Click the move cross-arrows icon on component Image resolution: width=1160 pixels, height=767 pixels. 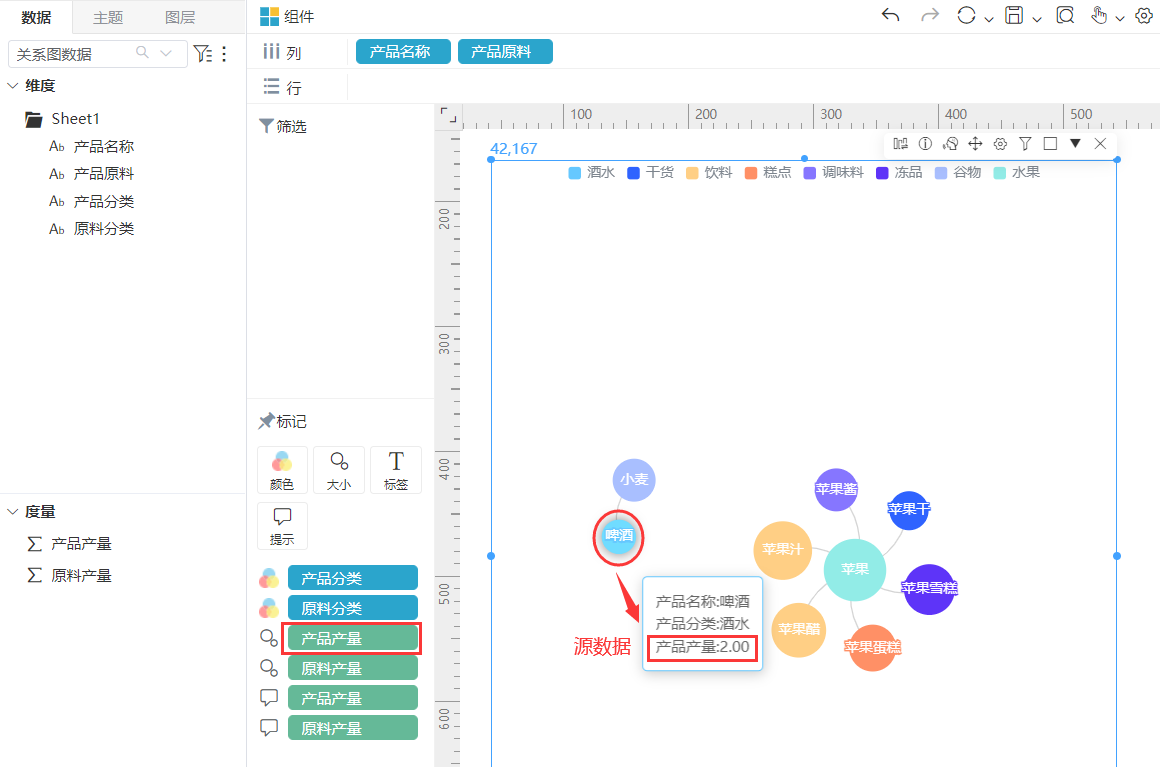[975, 143]
